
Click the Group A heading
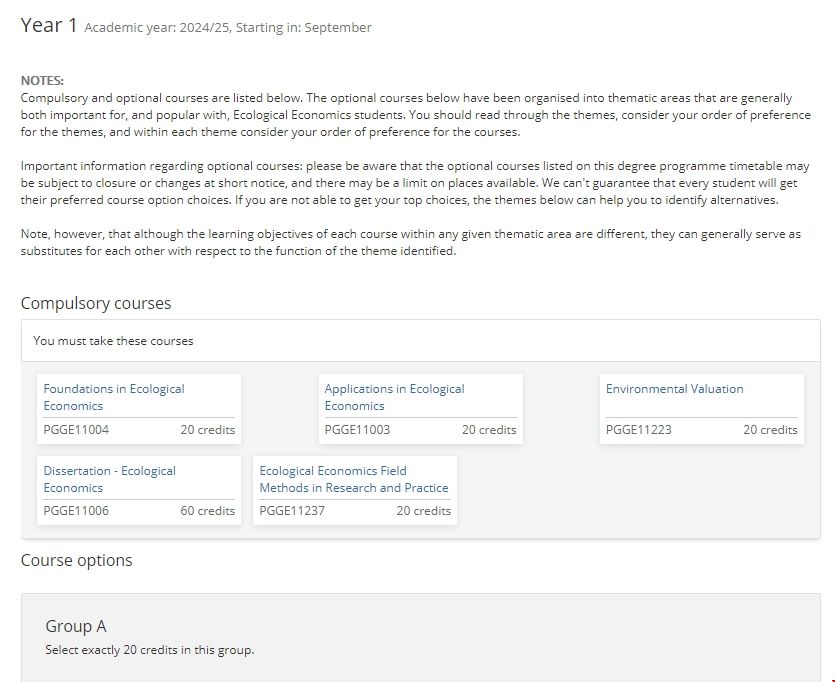tap(75, 626)
